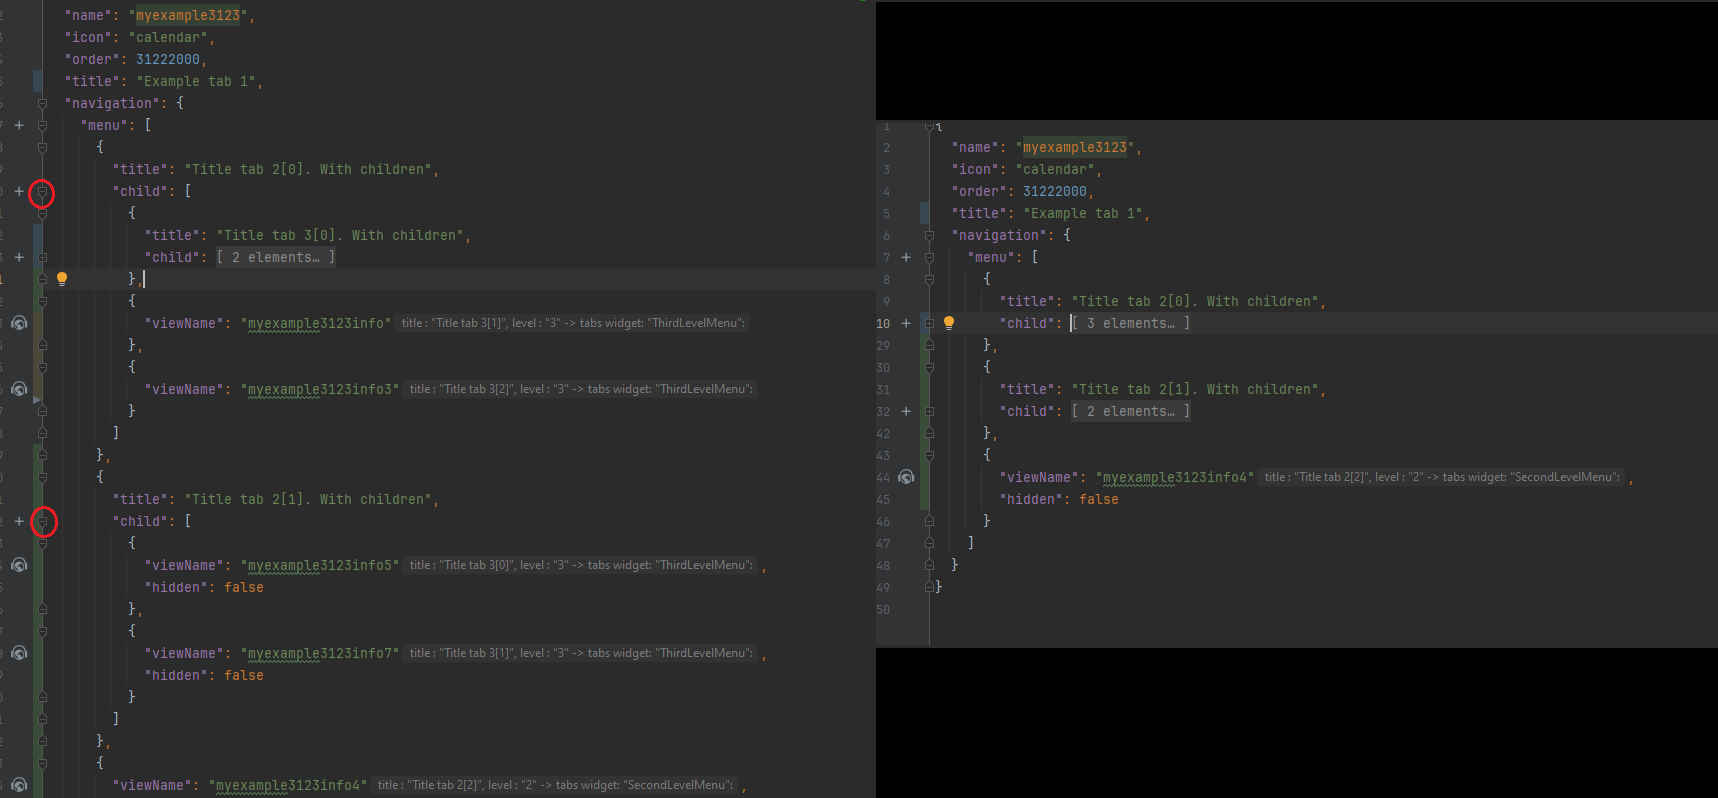Click order value 31222000 in right editor
This screenshot has height=798, width=1718.
coord(1055,191)
